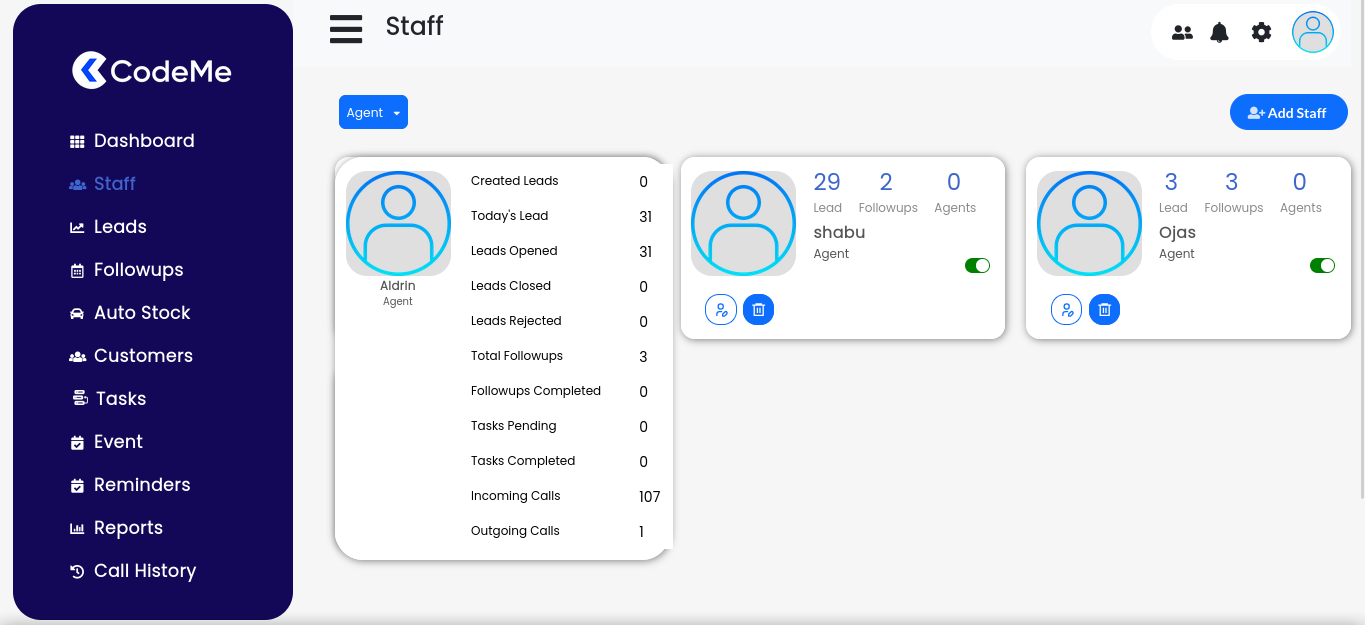Click the Tasks list icon
Viewport: 1365px width, 625px height.
pos(79,398)
